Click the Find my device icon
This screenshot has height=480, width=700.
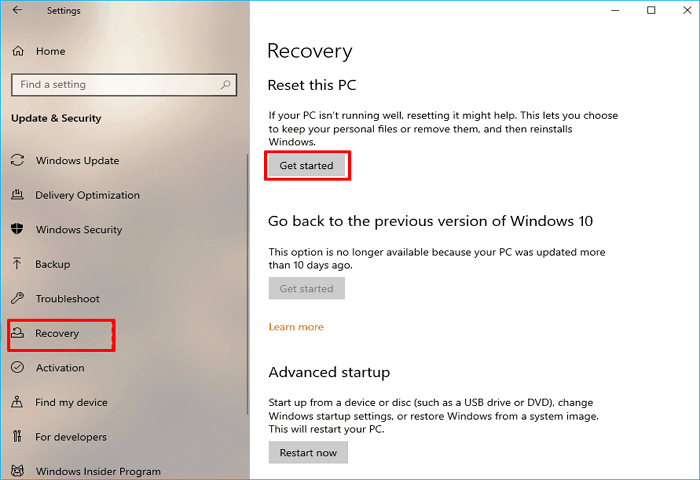coord(17,402)
